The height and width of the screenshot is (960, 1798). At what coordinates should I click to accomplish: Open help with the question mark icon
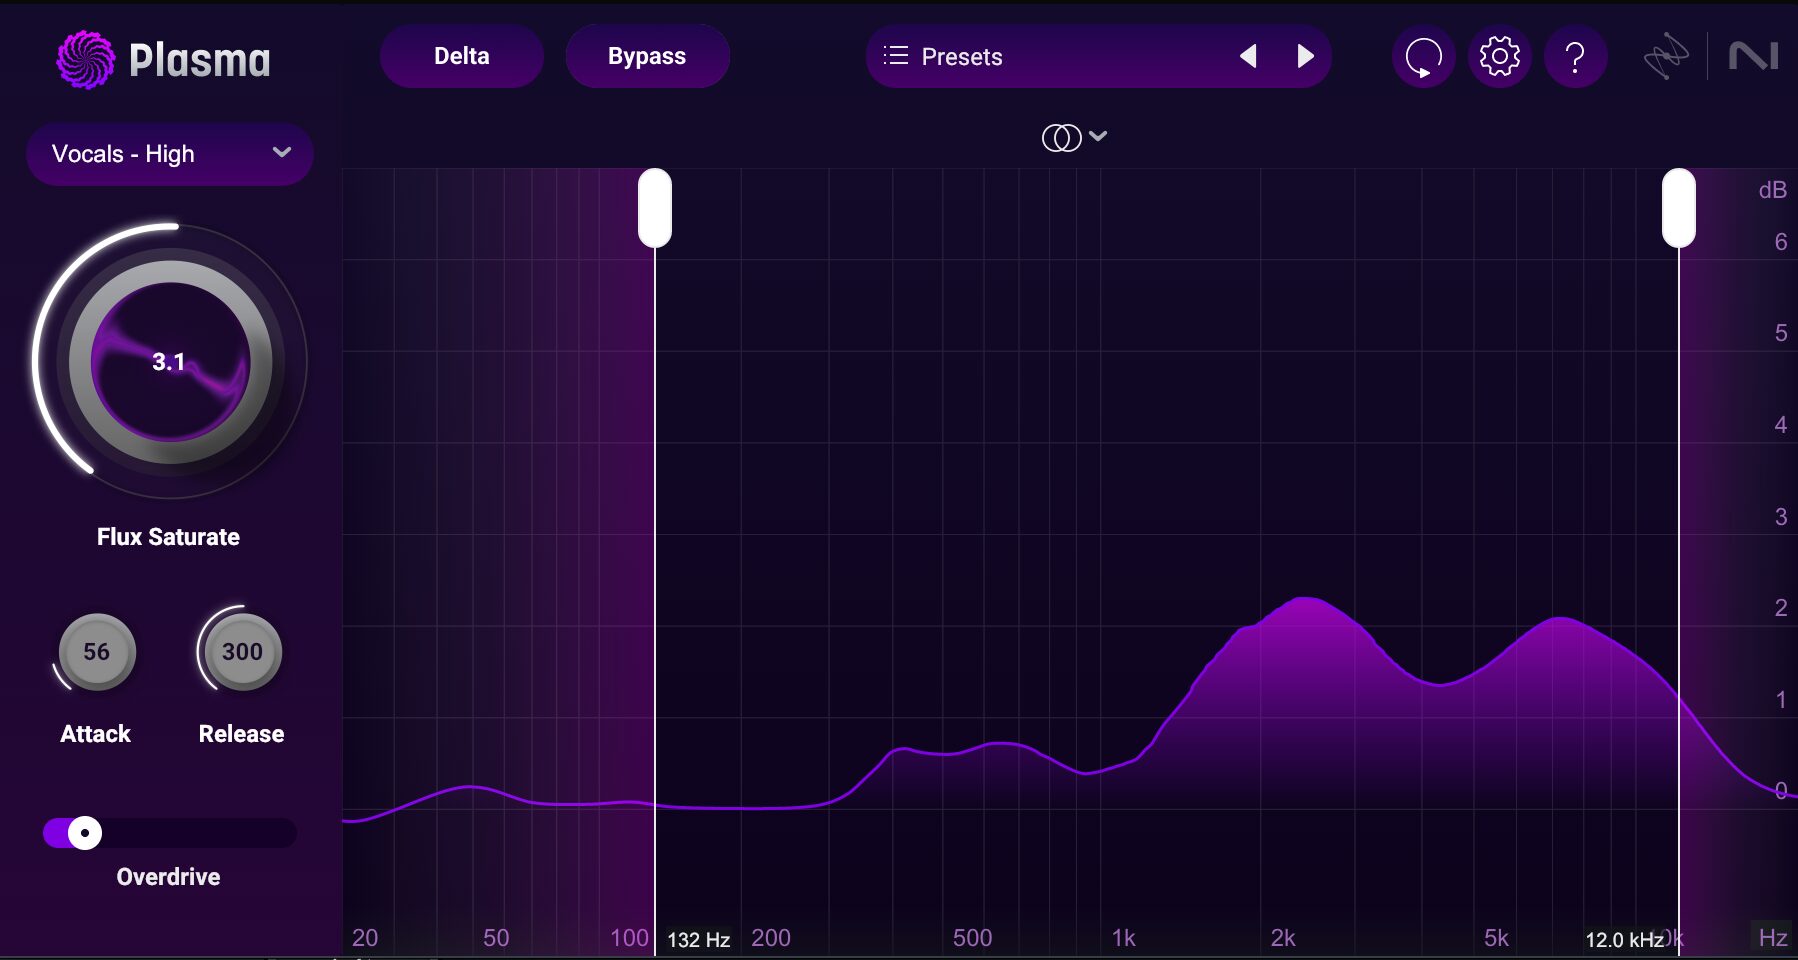coord(1575,56)
